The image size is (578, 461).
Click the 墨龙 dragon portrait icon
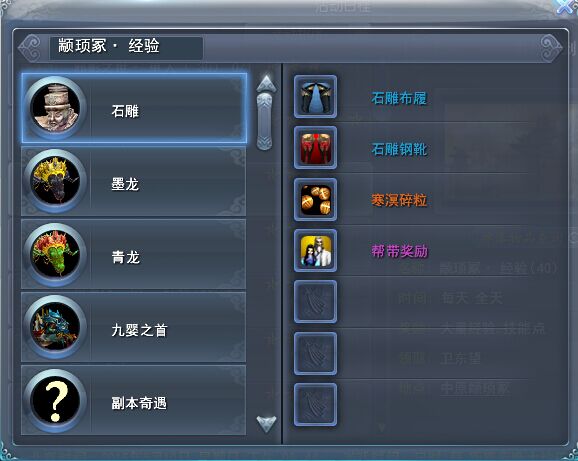[55, 181]
